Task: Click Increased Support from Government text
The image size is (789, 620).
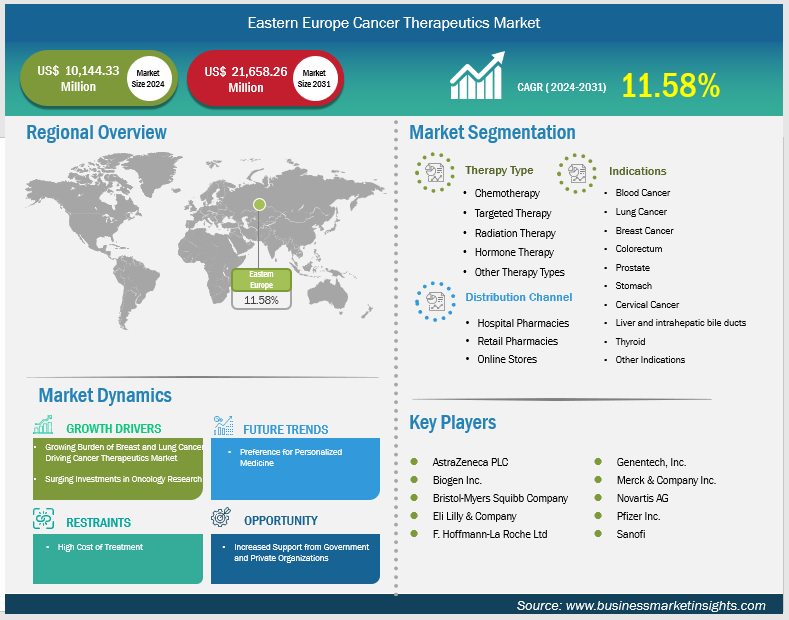Action: pyautogui.click(x=301, y=553)
